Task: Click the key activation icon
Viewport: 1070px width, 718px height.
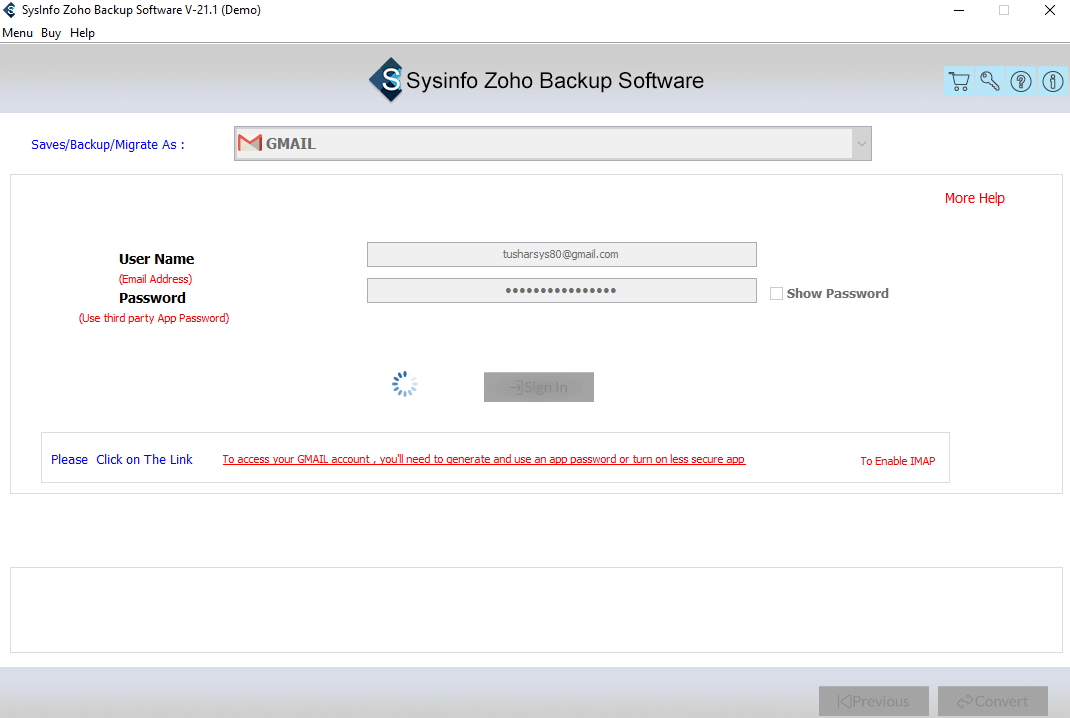Action: (x=990, y=81)
